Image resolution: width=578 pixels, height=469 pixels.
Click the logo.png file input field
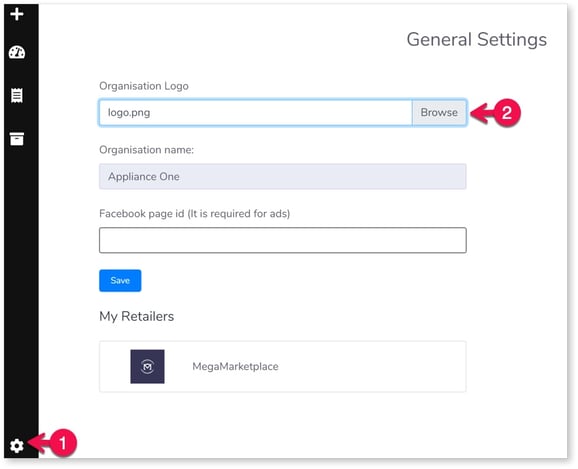point(255,112)
